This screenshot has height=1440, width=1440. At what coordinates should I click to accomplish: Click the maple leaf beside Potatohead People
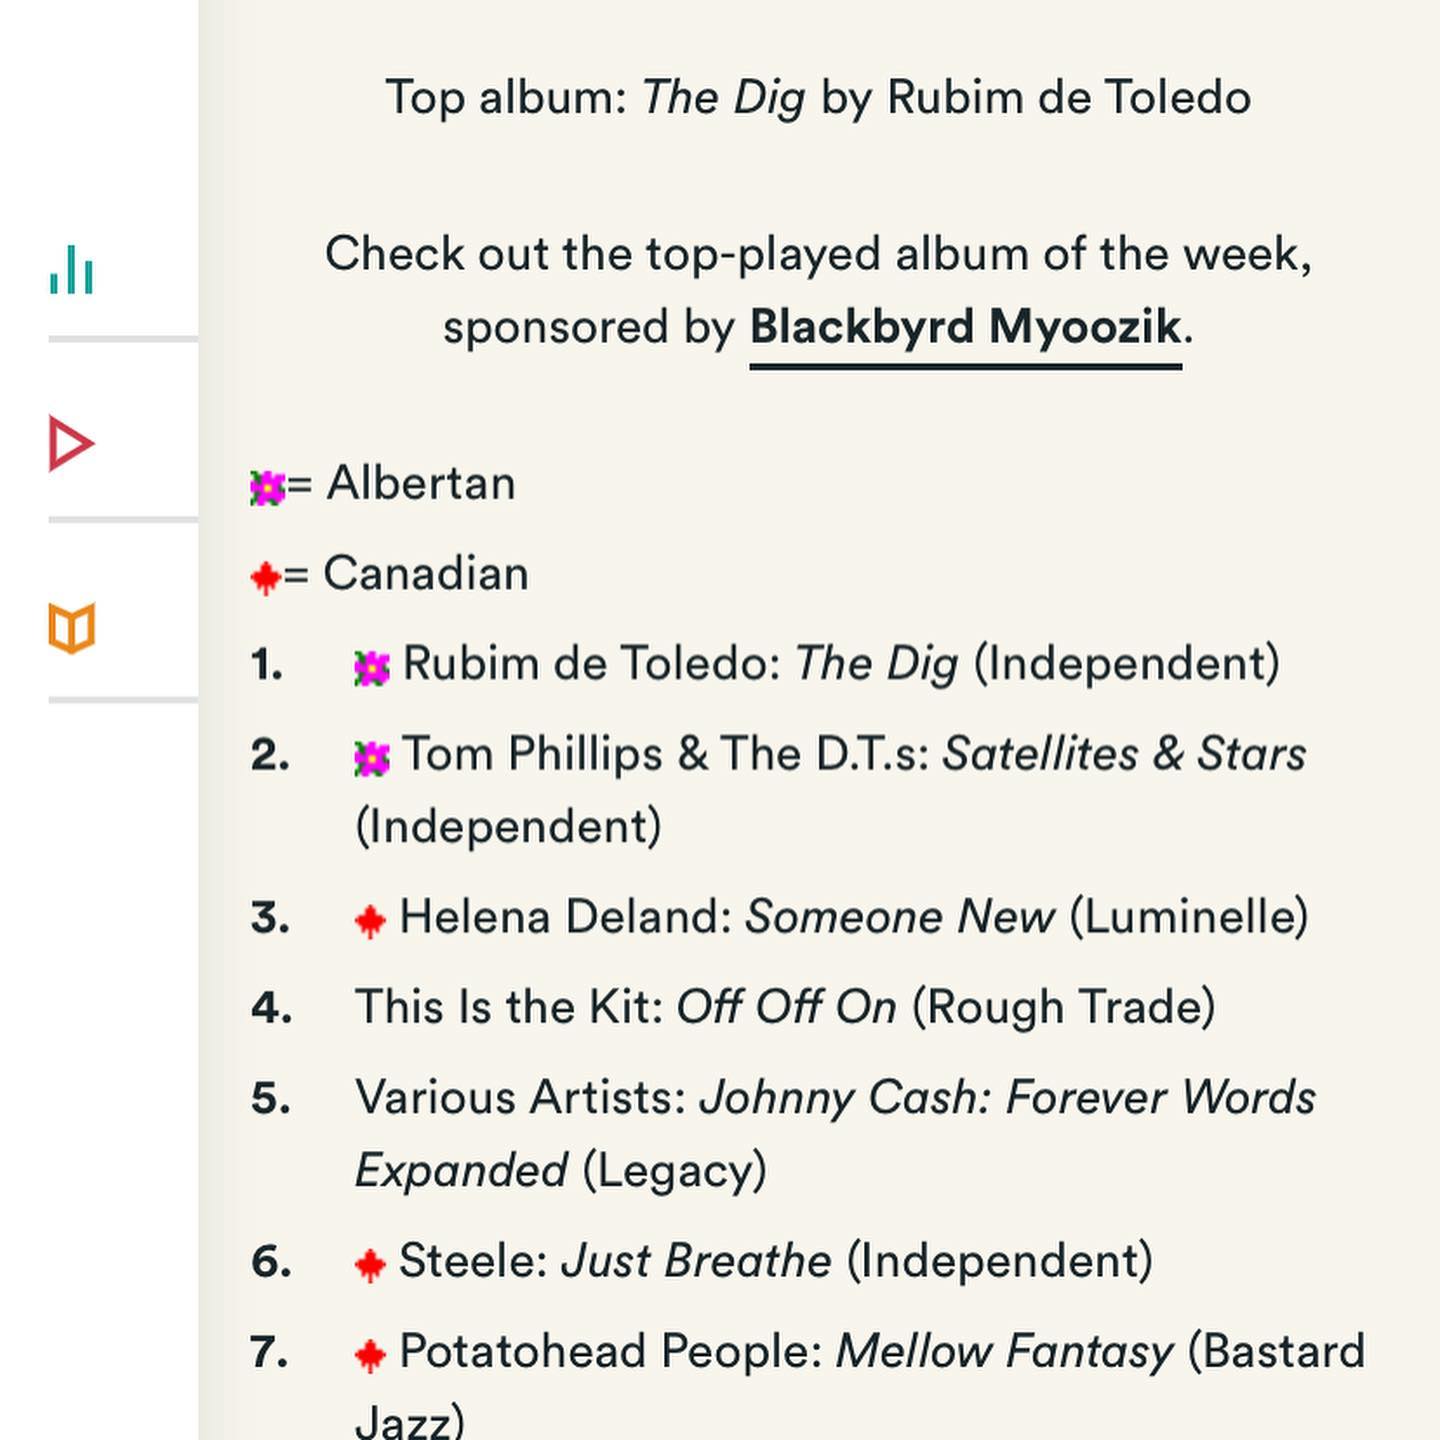point(370,1356)
